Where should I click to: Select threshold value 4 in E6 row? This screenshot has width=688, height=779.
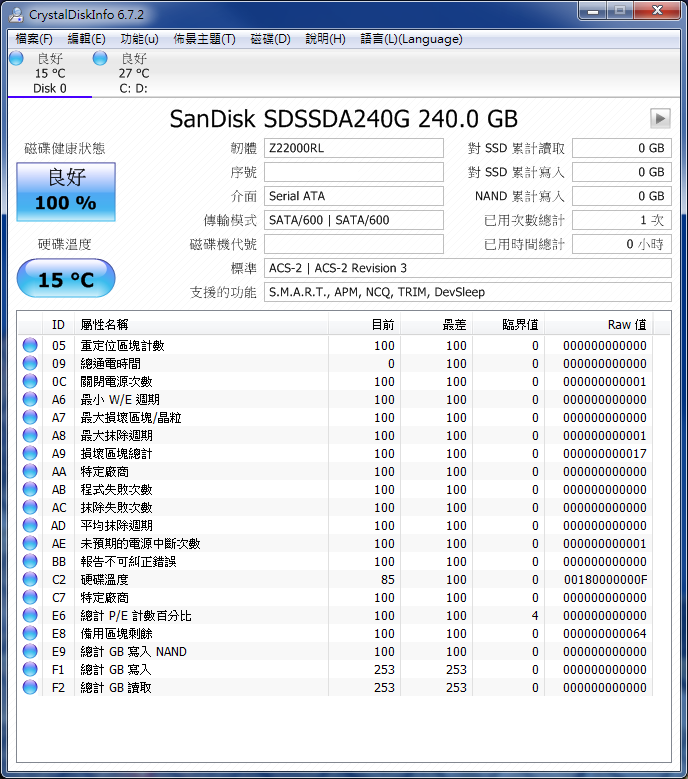(x=535, y=616)
